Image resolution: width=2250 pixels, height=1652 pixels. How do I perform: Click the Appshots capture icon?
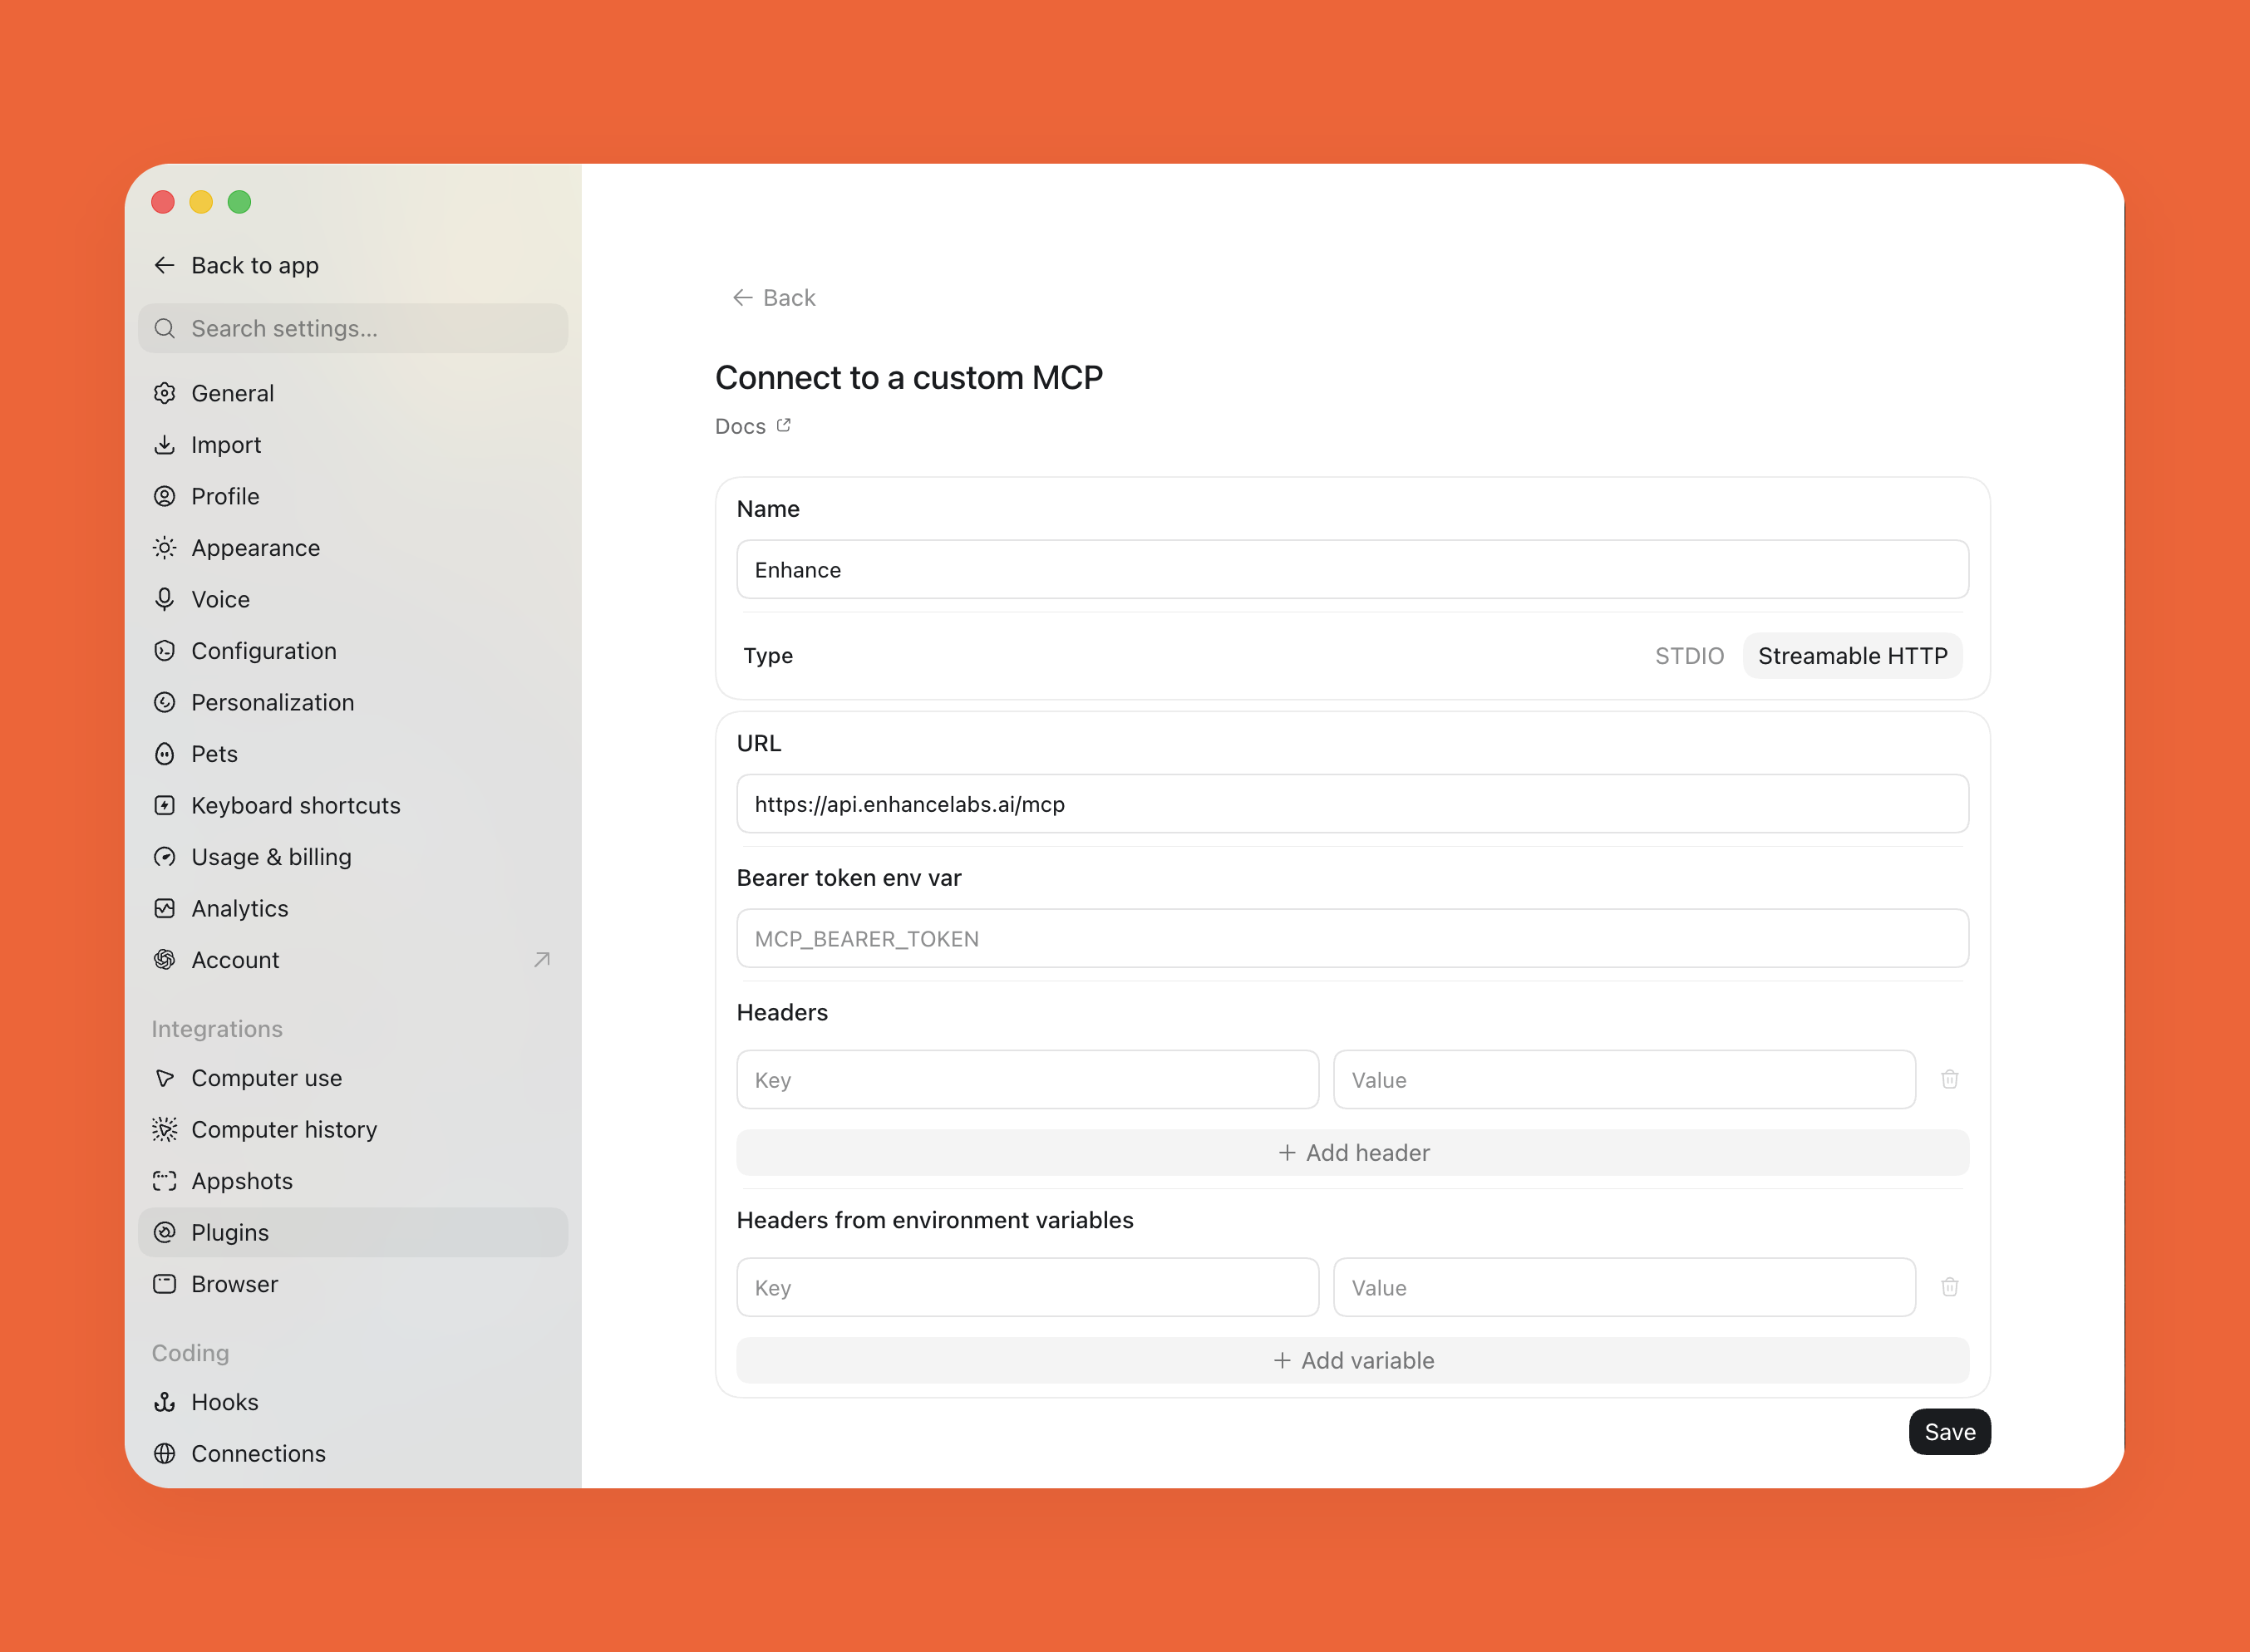tap(165, 1181)
